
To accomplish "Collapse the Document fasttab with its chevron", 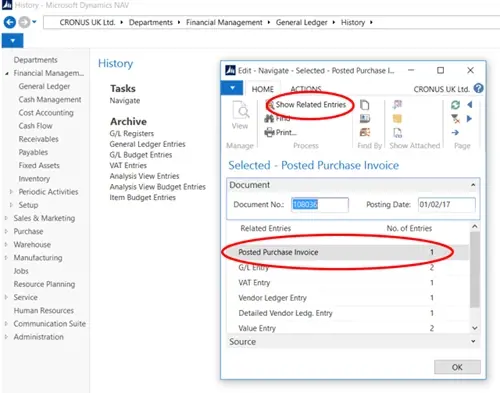I will 473,185.
